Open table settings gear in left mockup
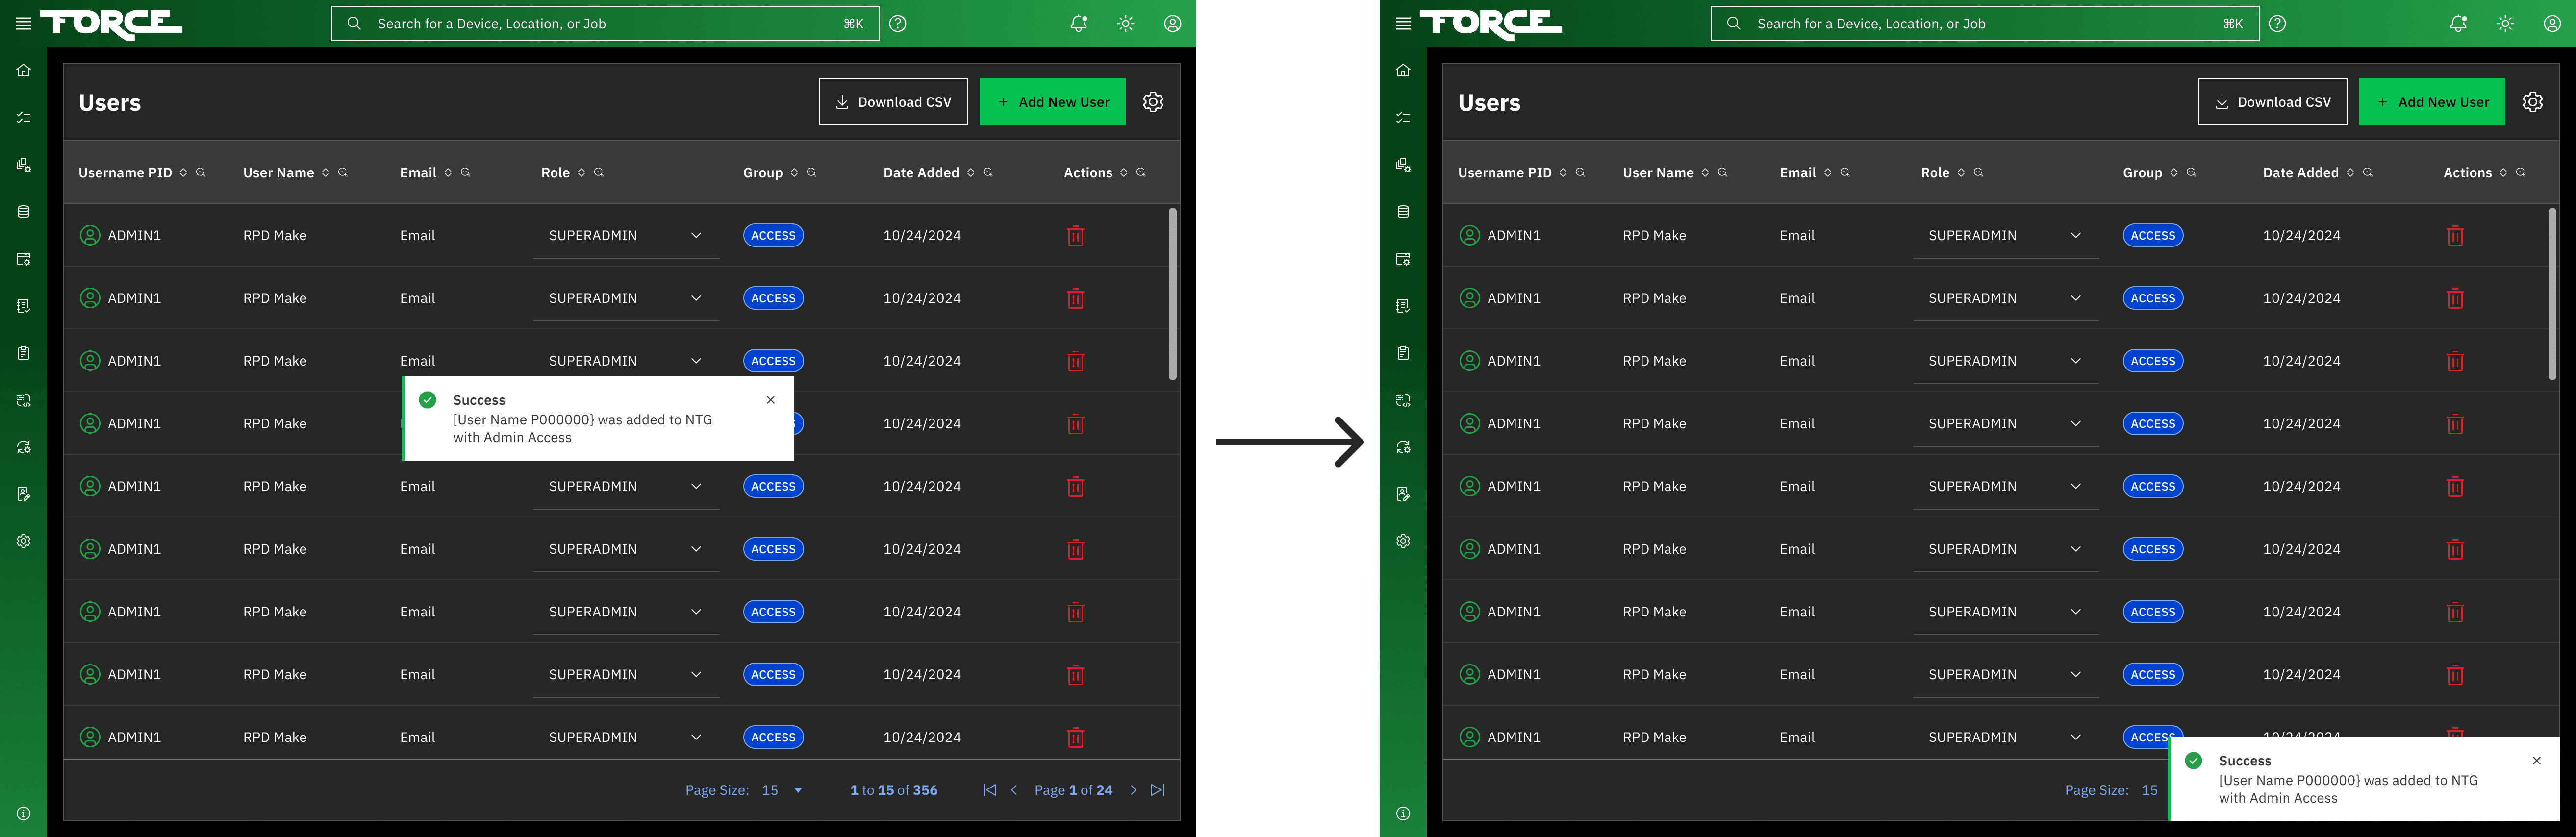The height and width of the screenshot is (837, 2576). point(1153,102)
